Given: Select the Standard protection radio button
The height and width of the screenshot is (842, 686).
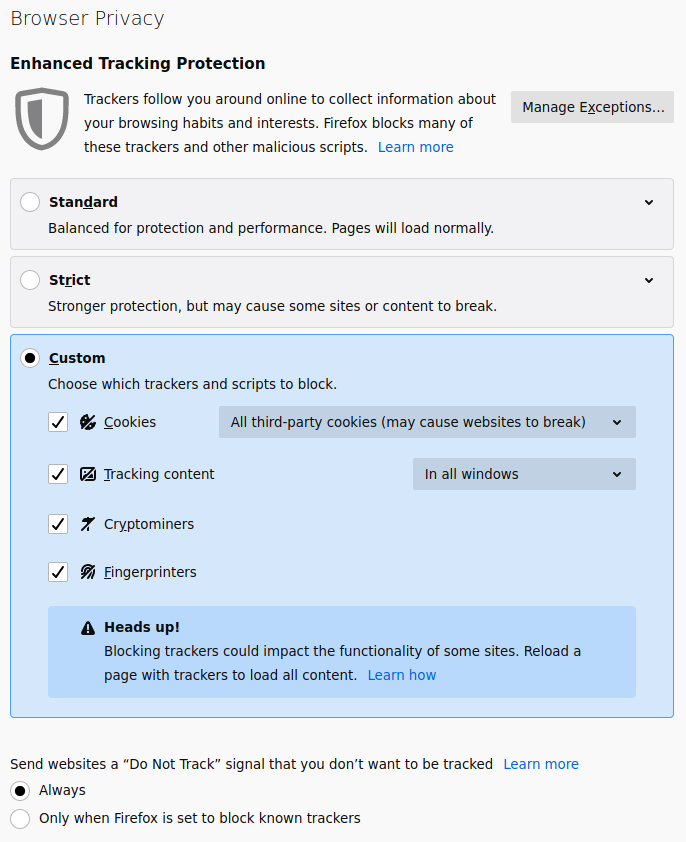Looking at the screenshot, I should (x=30, y=202).
